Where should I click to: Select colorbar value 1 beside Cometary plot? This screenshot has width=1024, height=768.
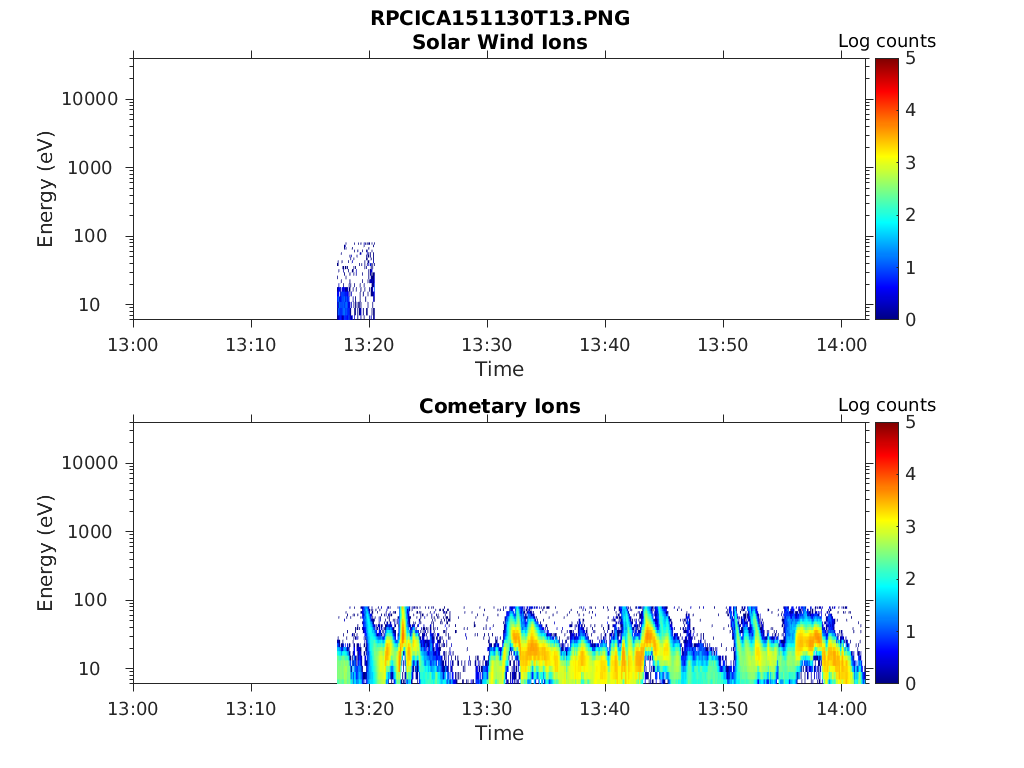coord(910,632)
